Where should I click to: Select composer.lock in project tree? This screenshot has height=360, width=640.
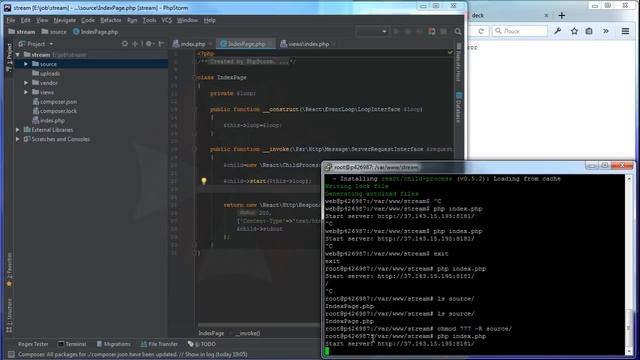click(55, 111)
